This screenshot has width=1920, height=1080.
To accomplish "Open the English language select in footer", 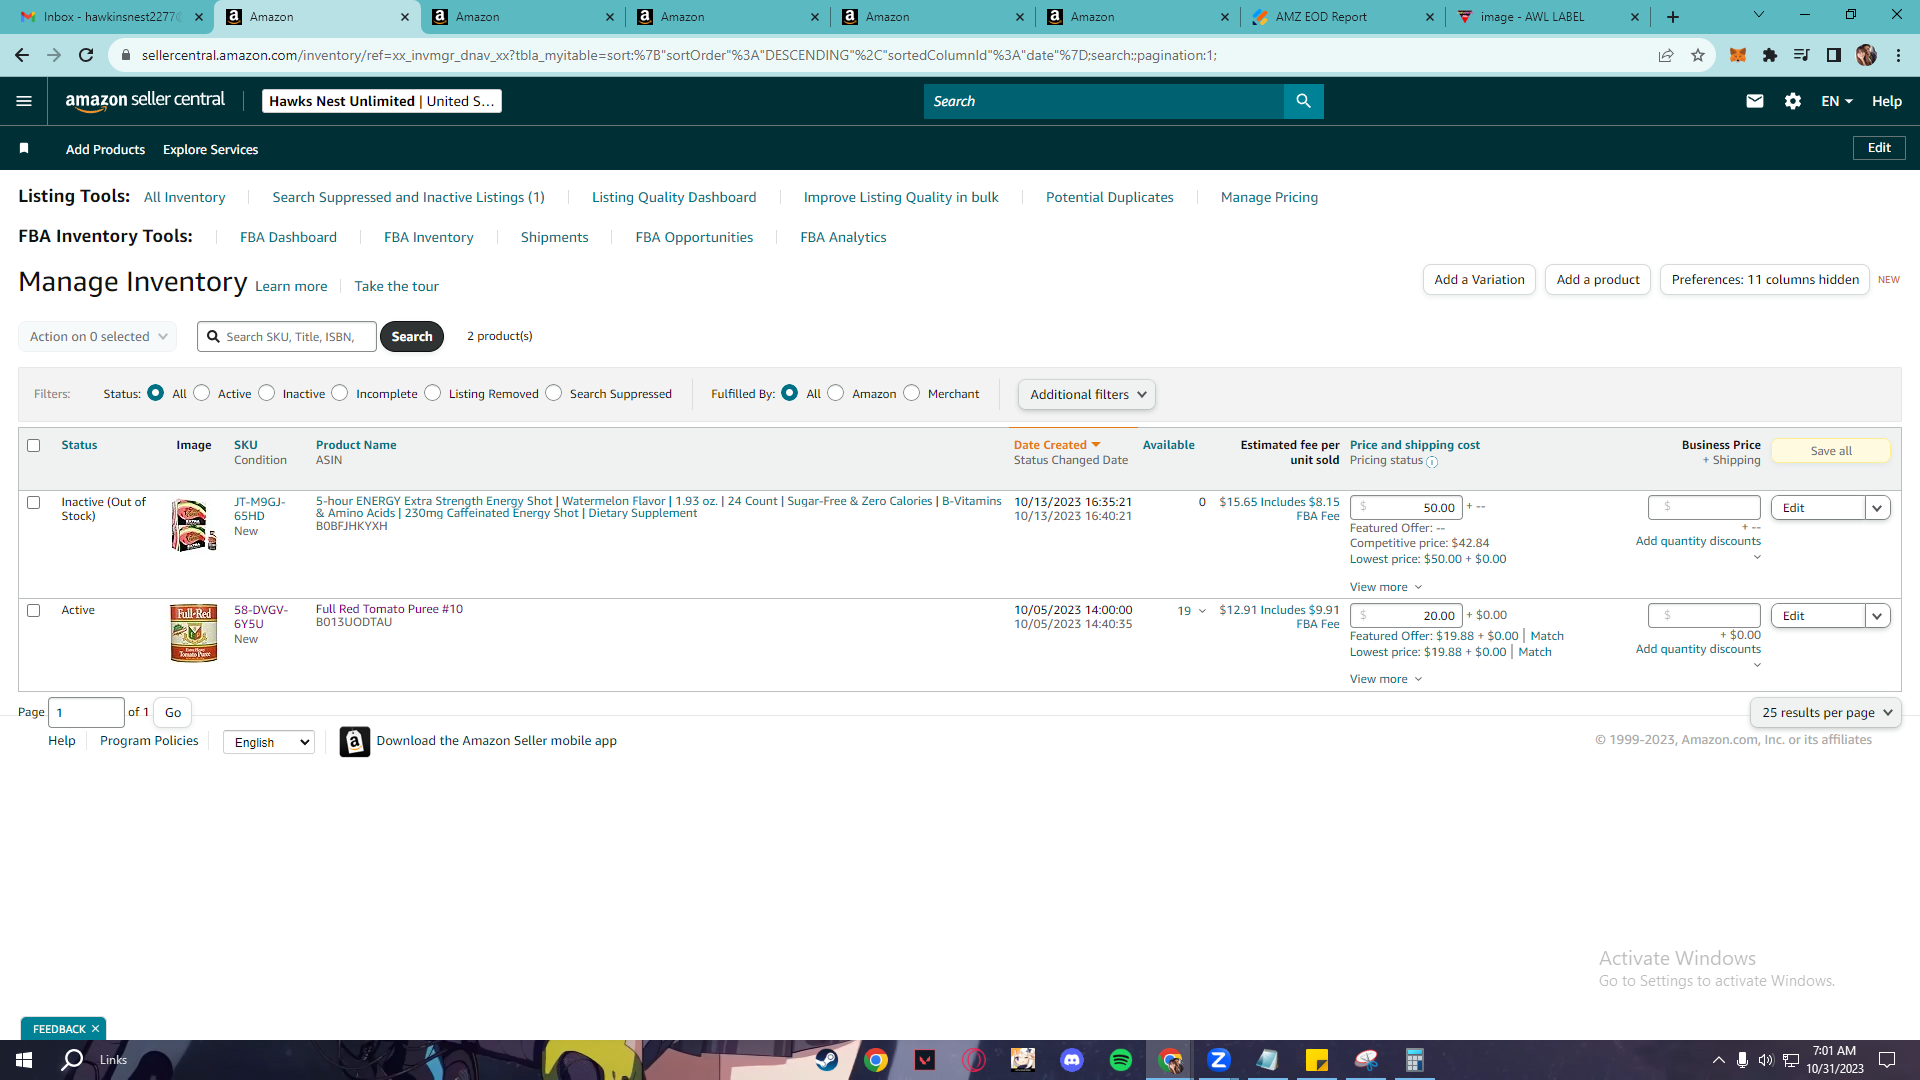I will [269, 742].
